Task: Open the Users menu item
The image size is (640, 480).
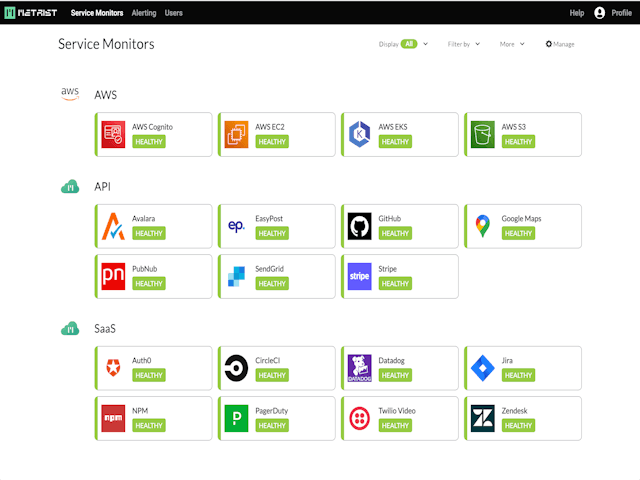Action: click(x=173, y=13)
